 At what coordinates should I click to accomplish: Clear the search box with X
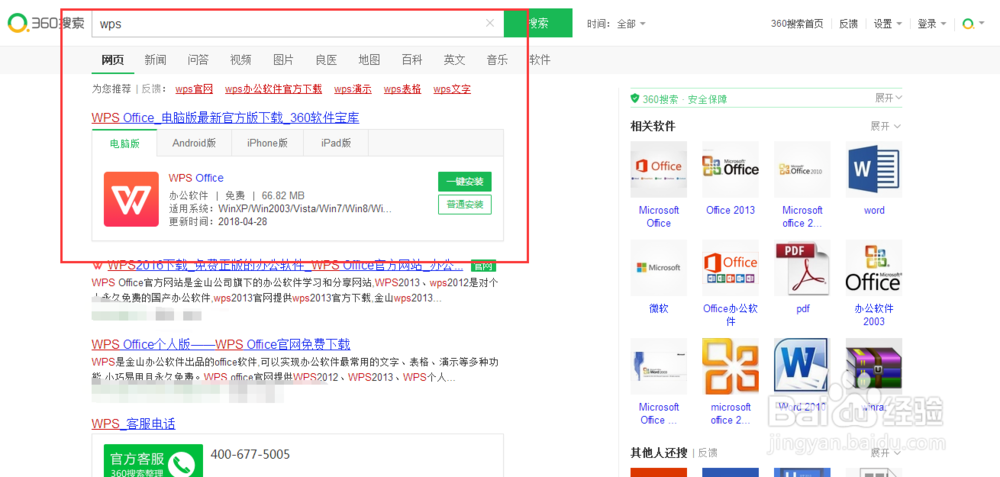[490, 24]
